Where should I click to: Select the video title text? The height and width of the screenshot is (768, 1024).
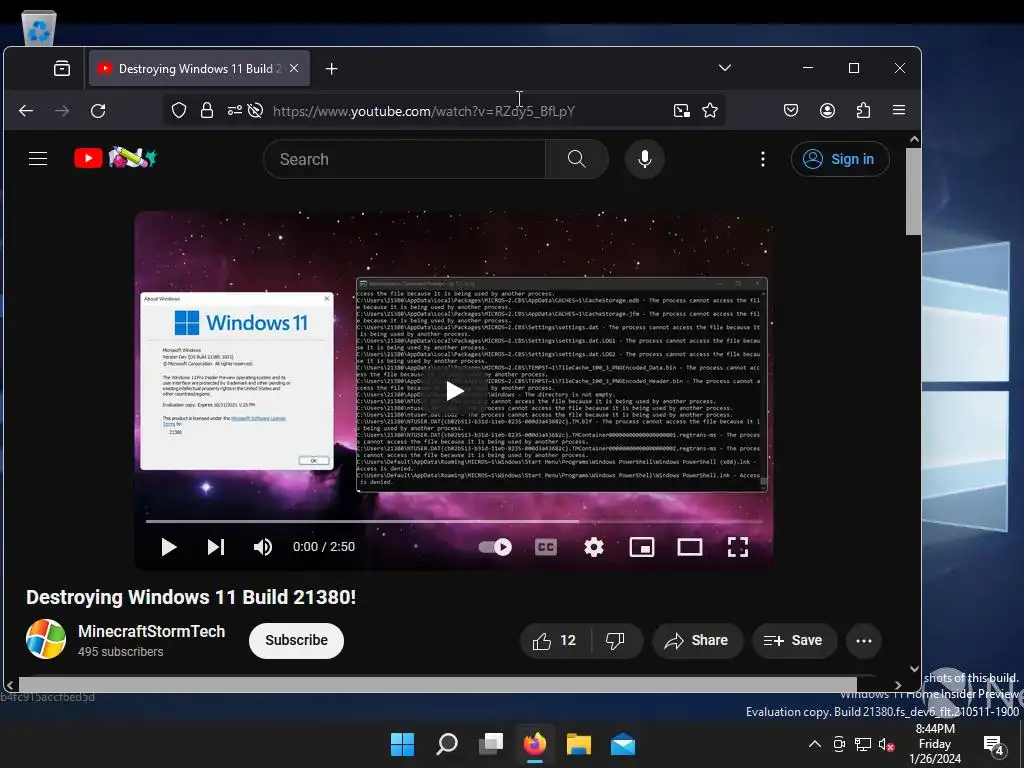pos(191,597)
